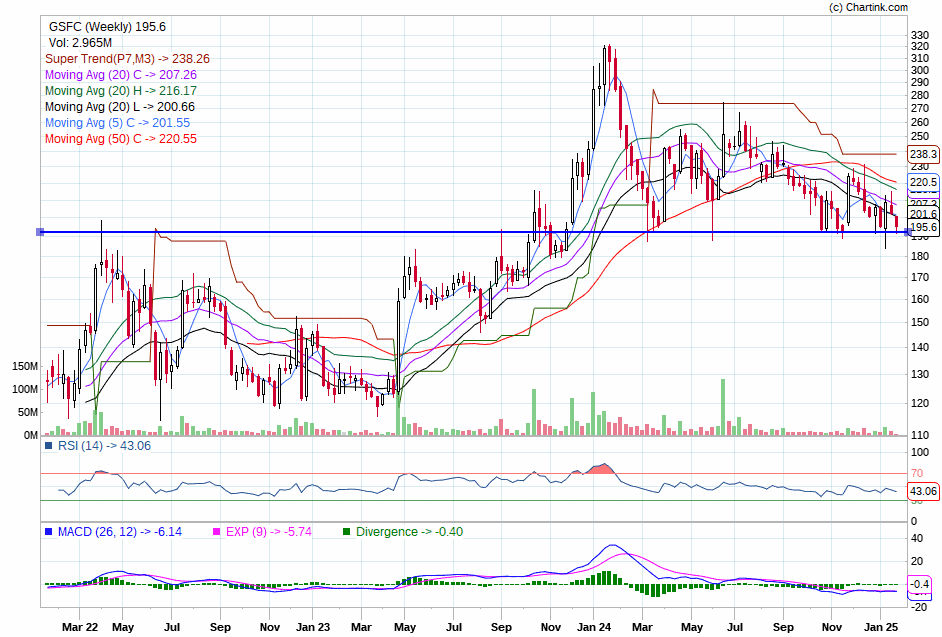The height and width of the screenshot is (637, 942).
Task: Click the left-end handle of blue horizontal line
Action: tap(40, 232)
